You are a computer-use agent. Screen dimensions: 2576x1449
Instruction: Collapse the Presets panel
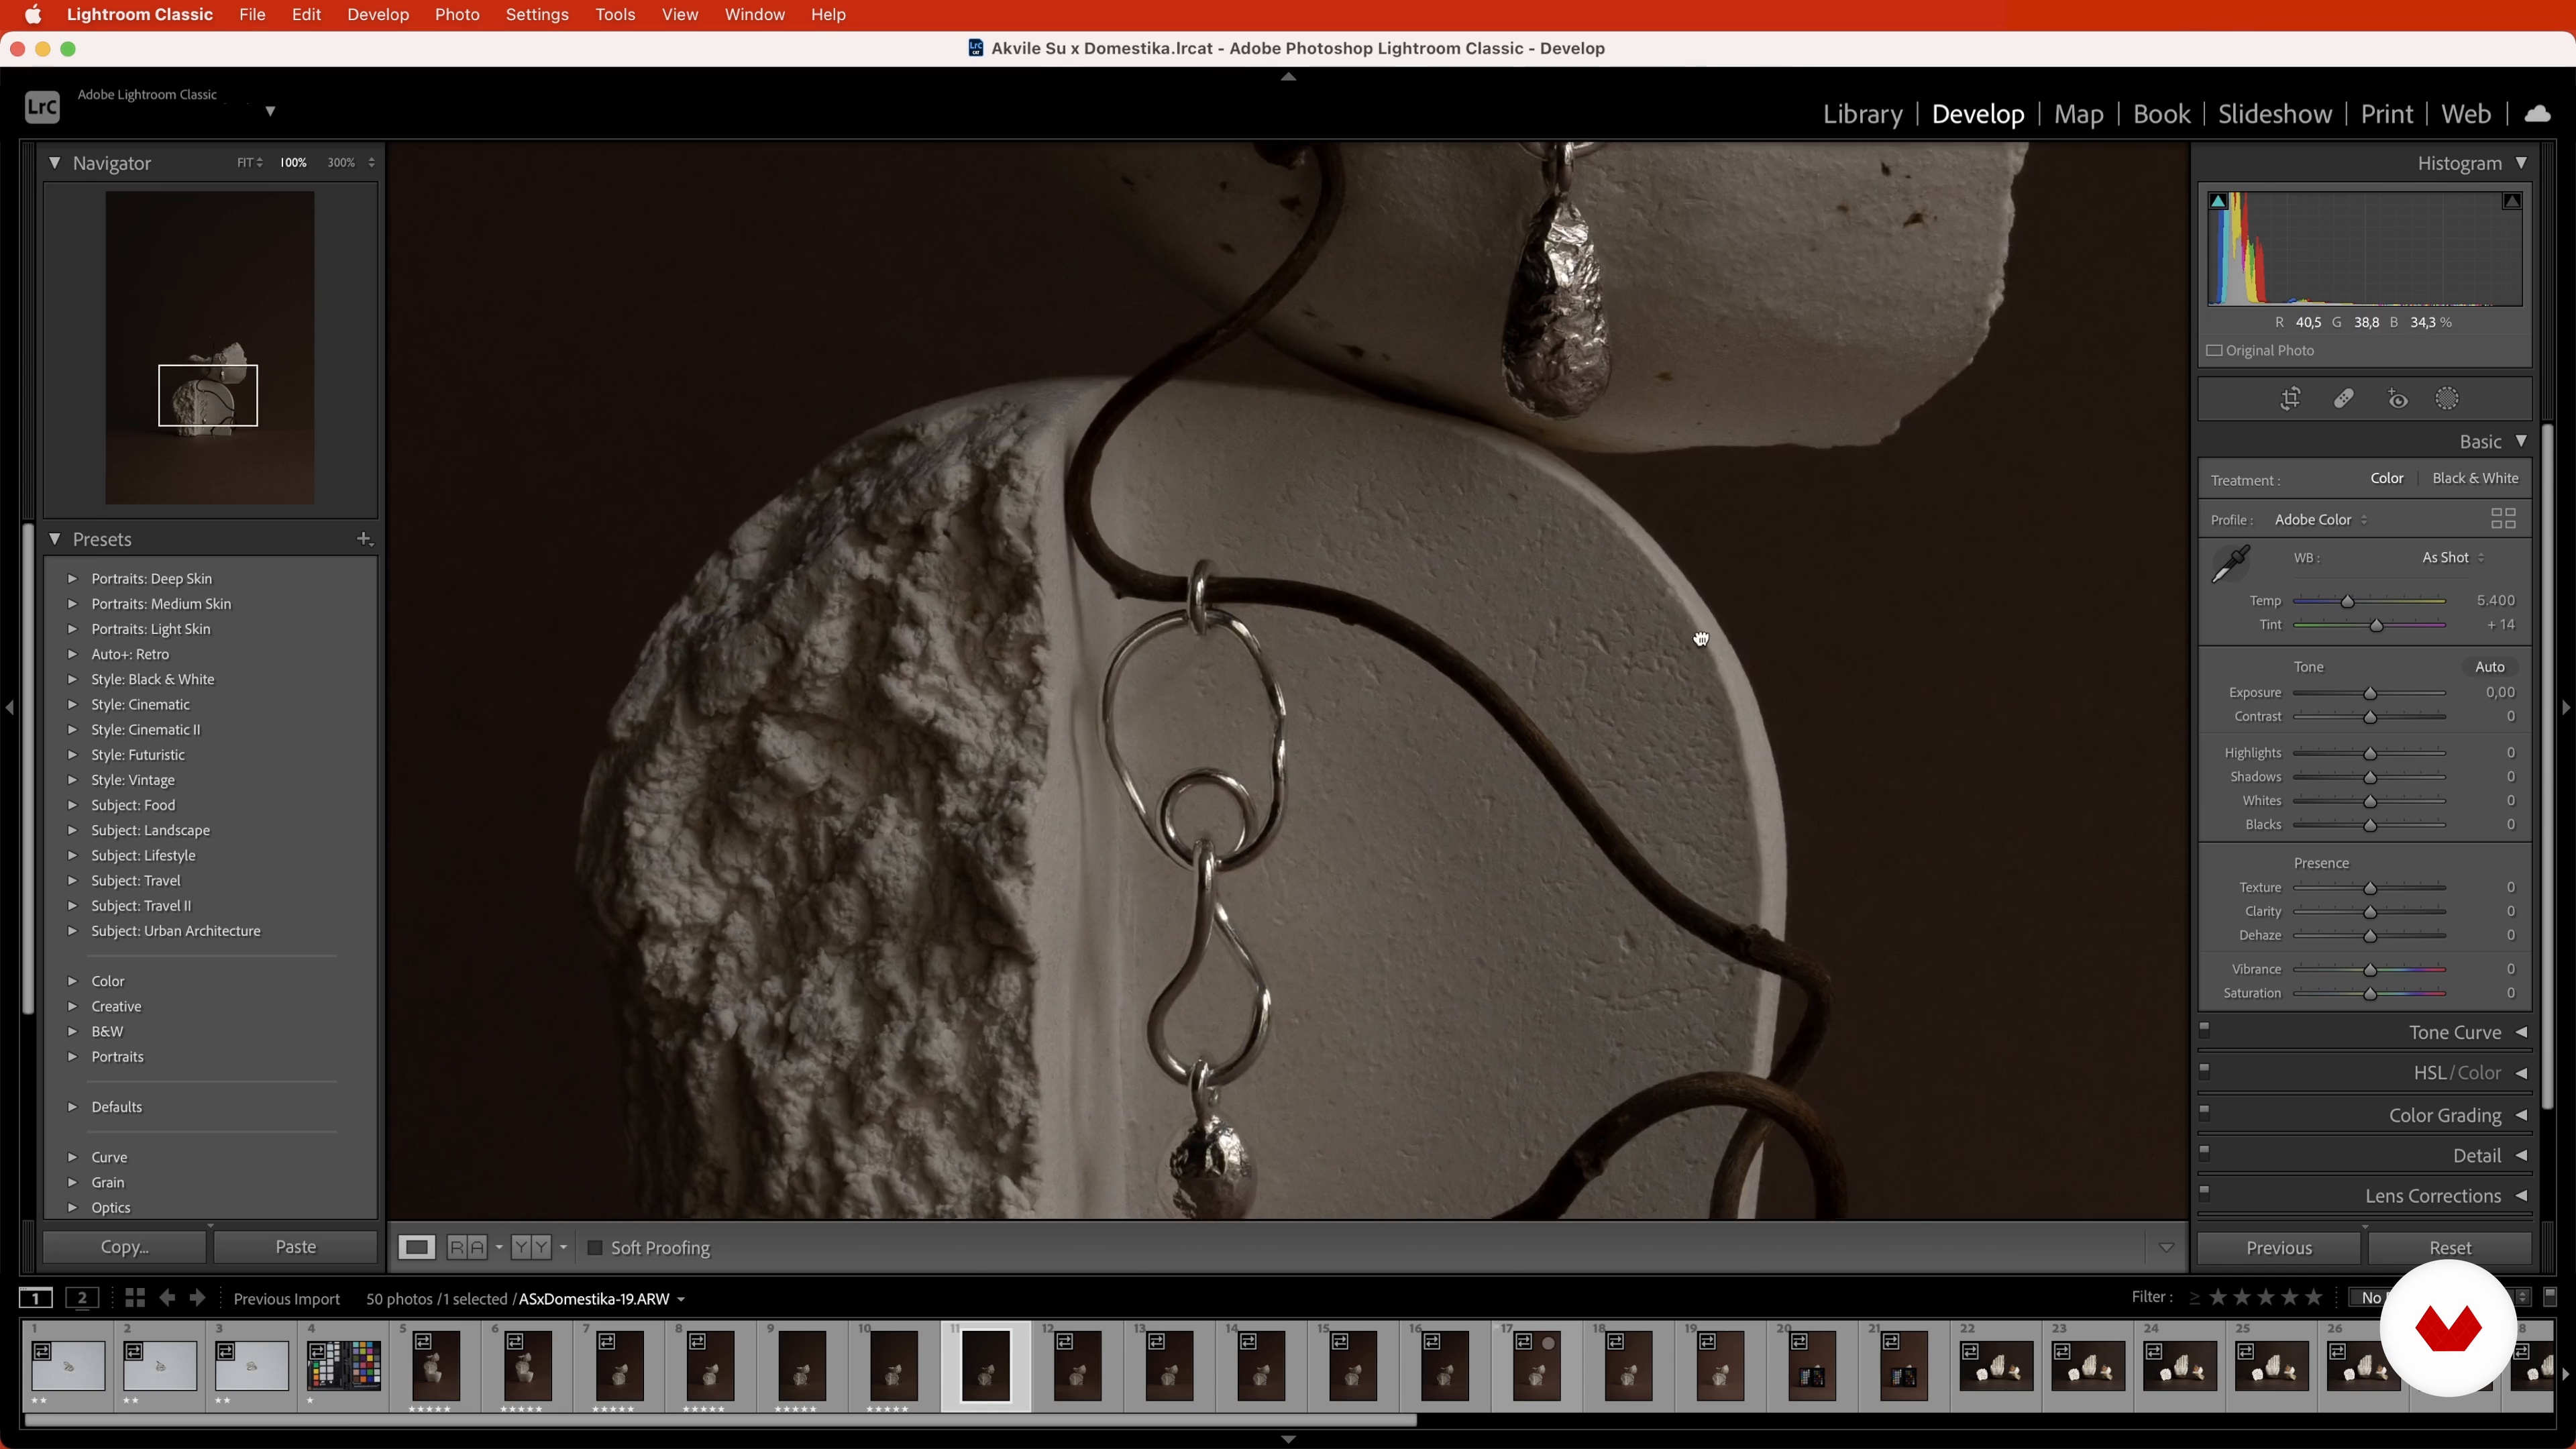coord(55,540)
